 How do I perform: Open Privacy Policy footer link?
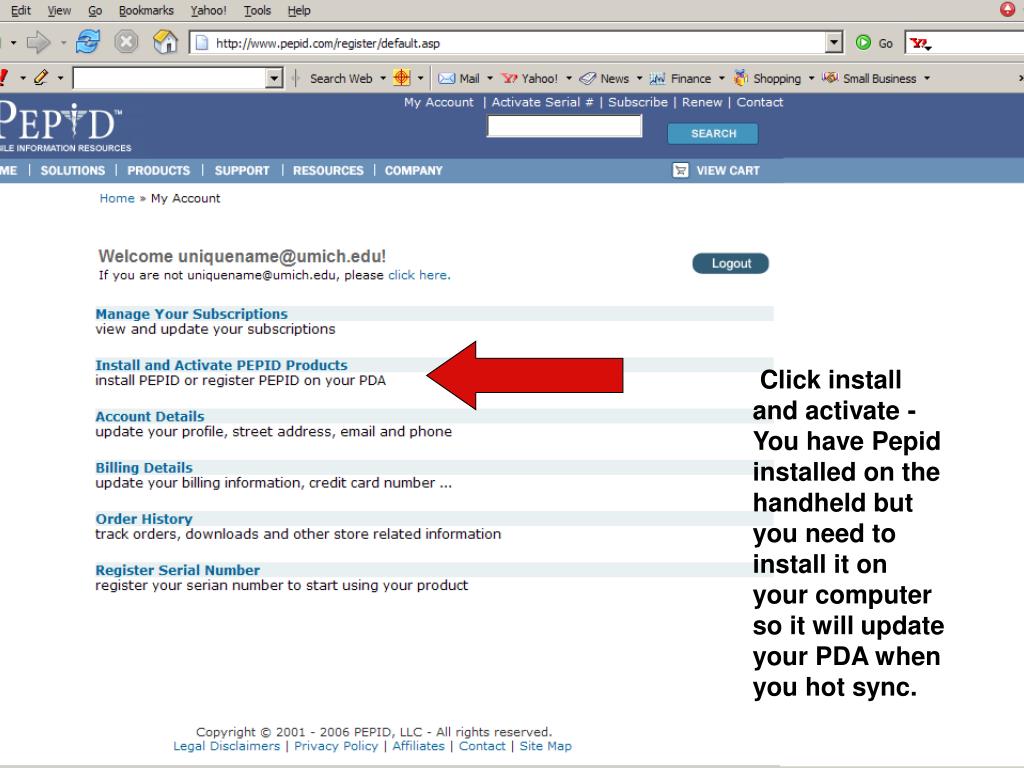pos(336,746)
